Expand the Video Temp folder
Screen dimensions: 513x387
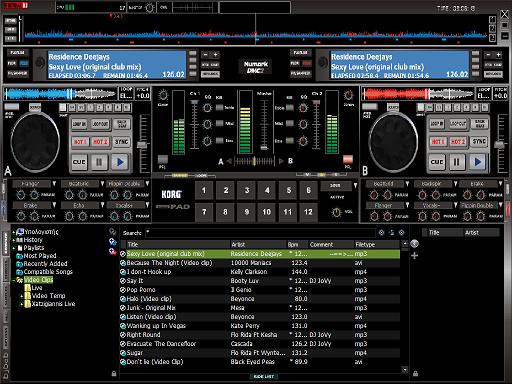22,296
